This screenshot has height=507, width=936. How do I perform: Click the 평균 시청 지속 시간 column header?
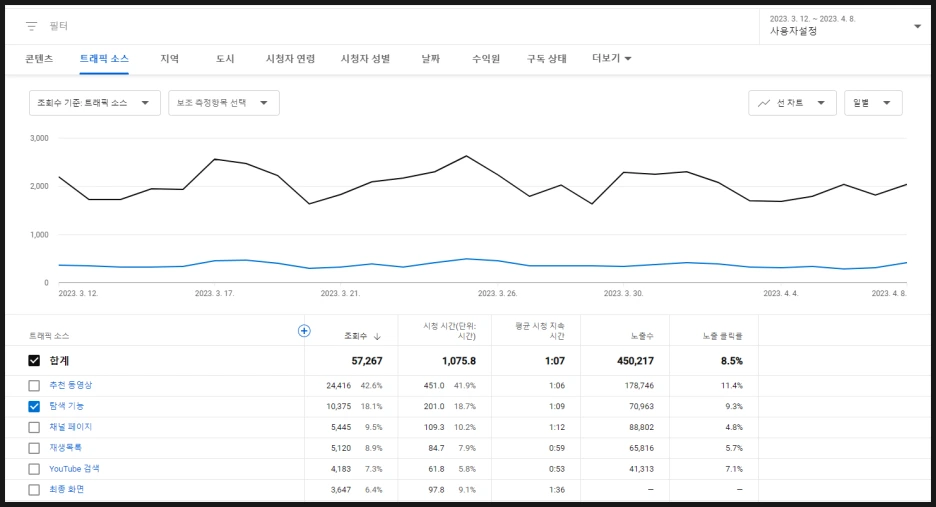click(540, 331)
